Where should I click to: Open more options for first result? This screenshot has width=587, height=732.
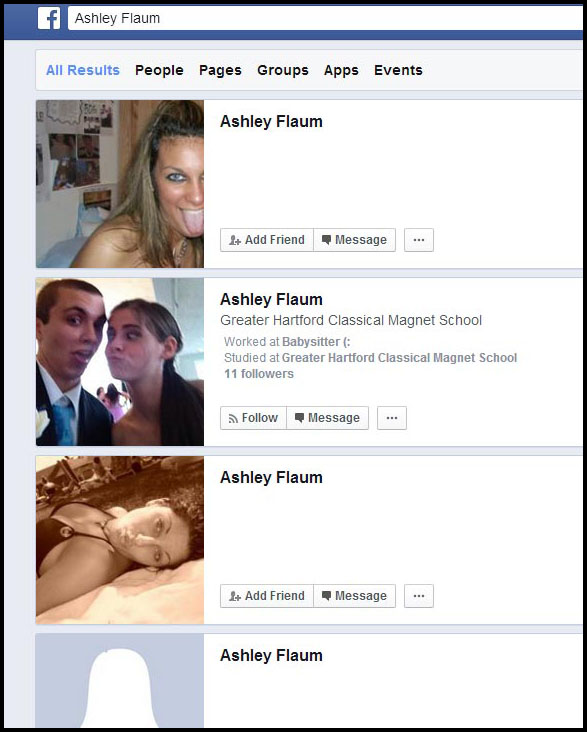coord(419,240)
